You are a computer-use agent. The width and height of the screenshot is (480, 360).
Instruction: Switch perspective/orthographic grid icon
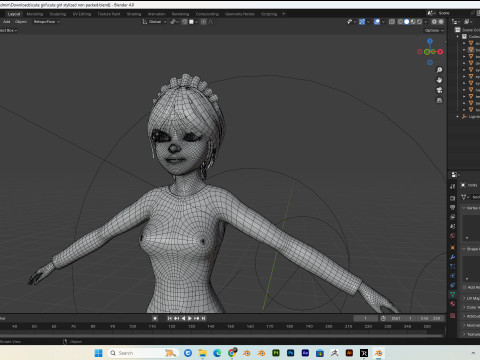[x=439, y=100]
